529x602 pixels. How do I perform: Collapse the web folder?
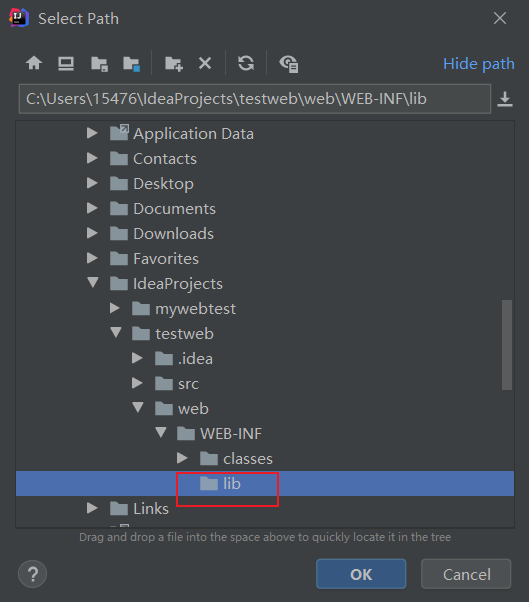click(138, 407)
